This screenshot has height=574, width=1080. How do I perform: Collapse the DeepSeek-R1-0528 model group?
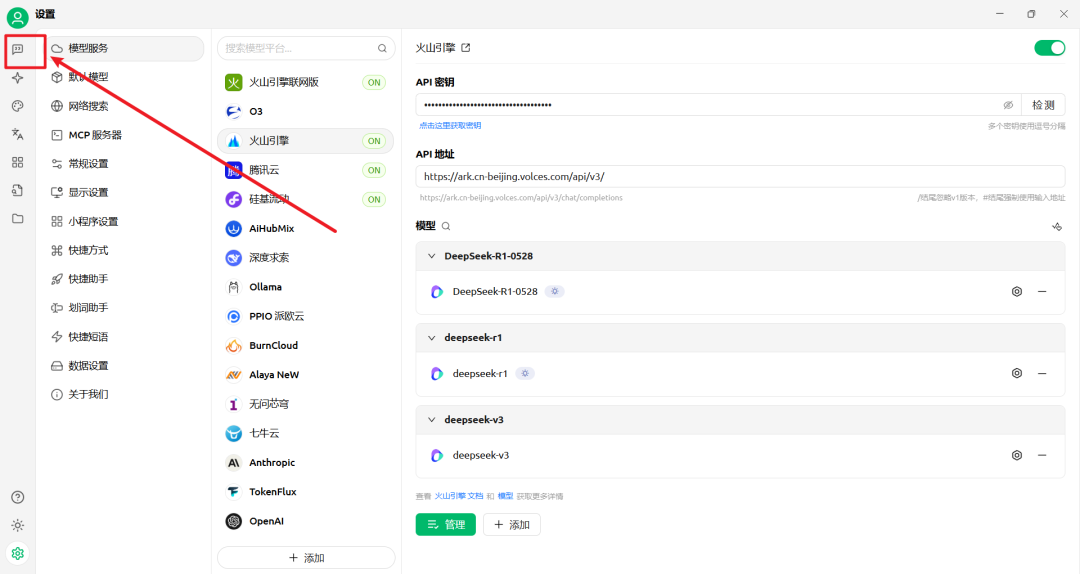click(432, 256)
